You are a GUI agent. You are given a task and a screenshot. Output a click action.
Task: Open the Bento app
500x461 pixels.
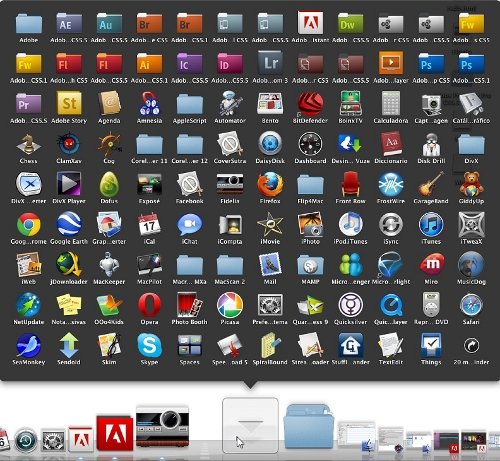pyautogui.click(x=270, y=103)
